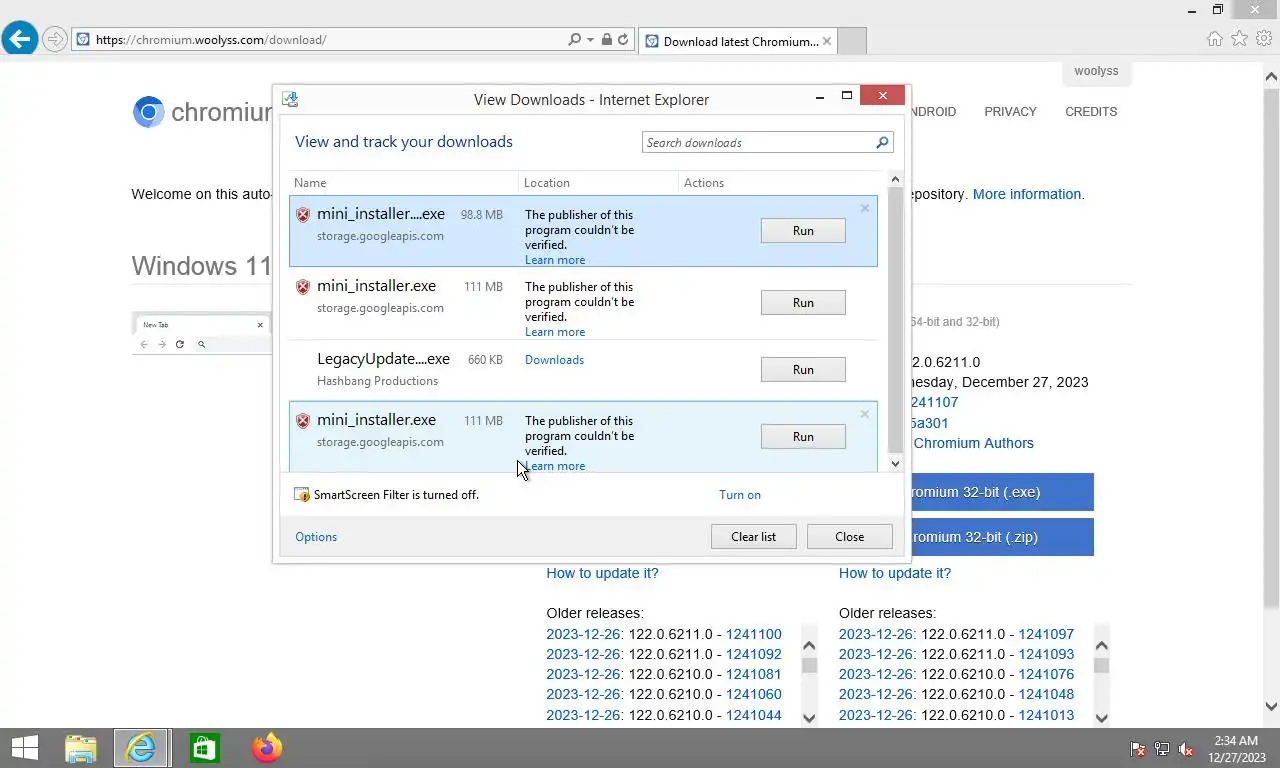1280x768 pixels.
Task: Click the Search downloads input field
Action: tap(758, 143)
